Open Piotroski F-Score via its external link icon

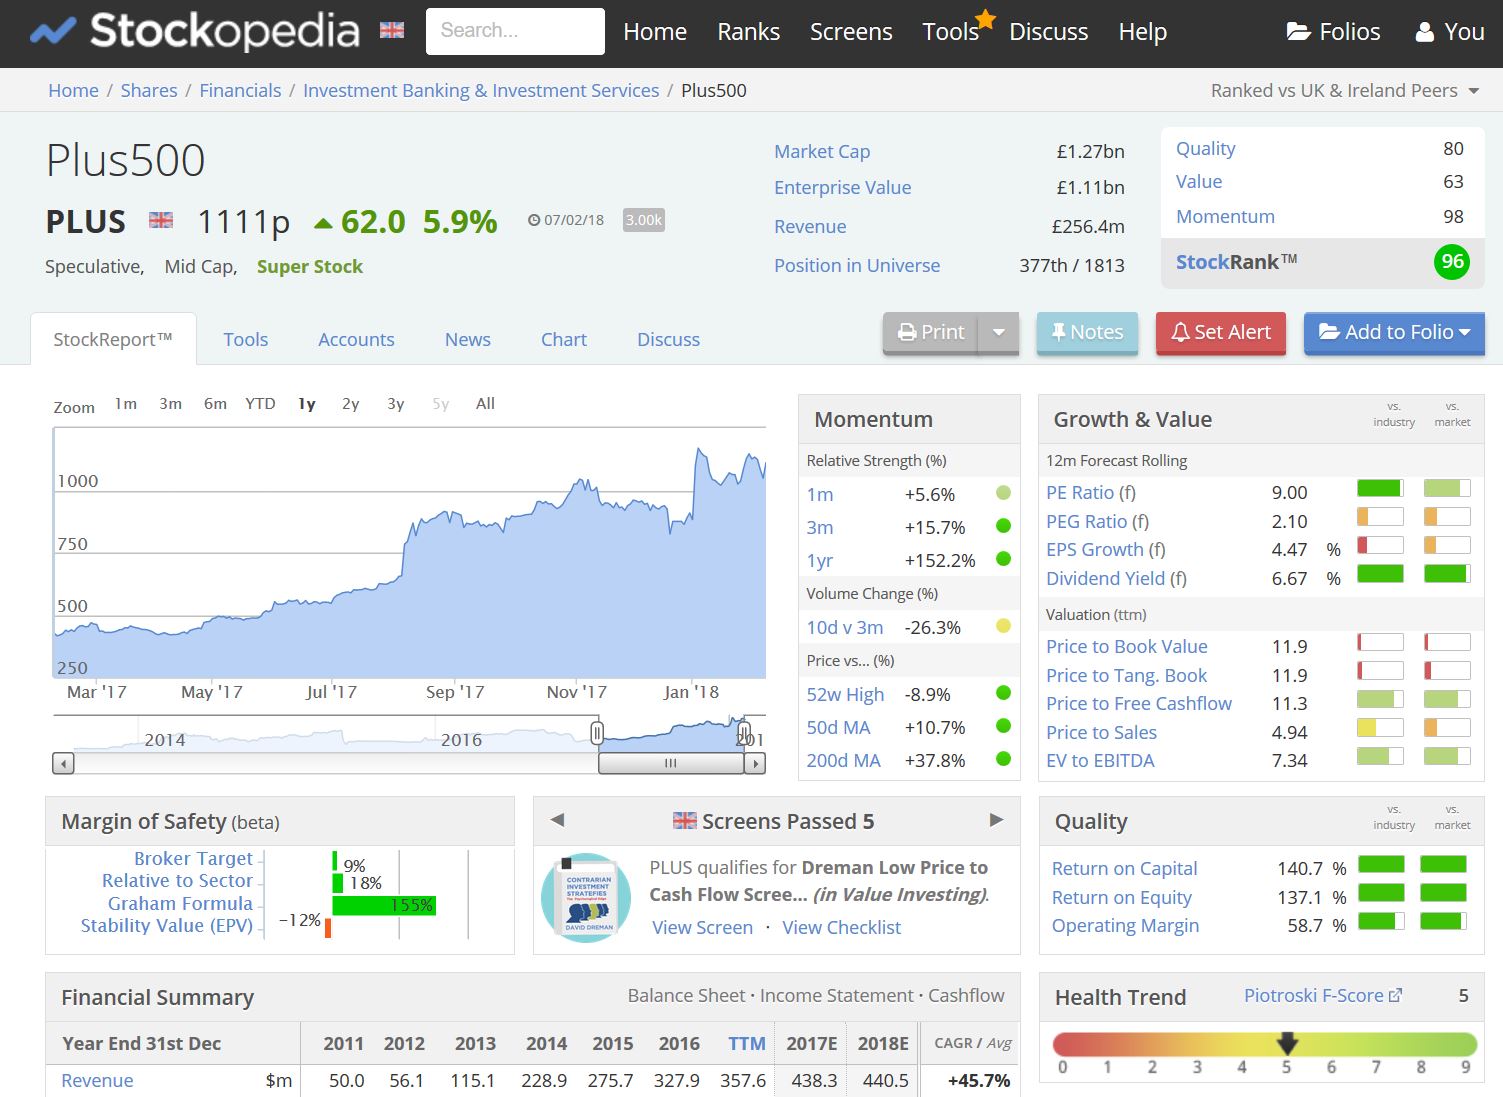1395,993
